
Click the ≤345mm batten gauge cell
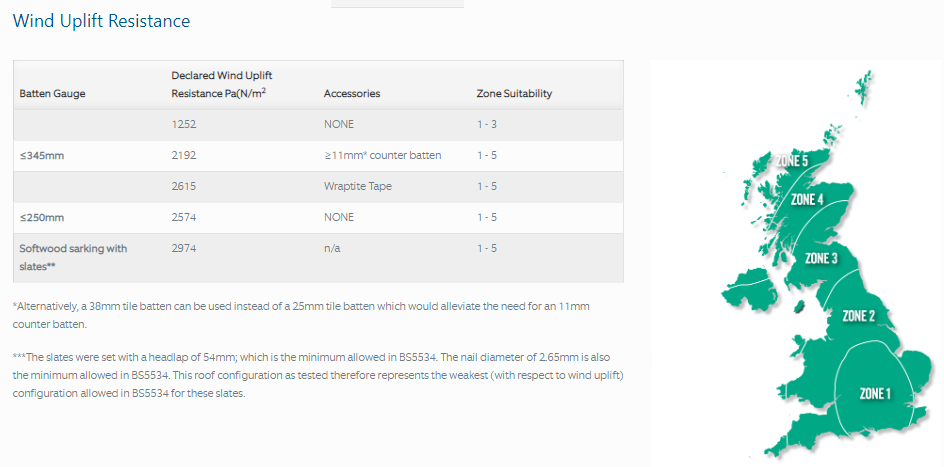tap(38, 155)
